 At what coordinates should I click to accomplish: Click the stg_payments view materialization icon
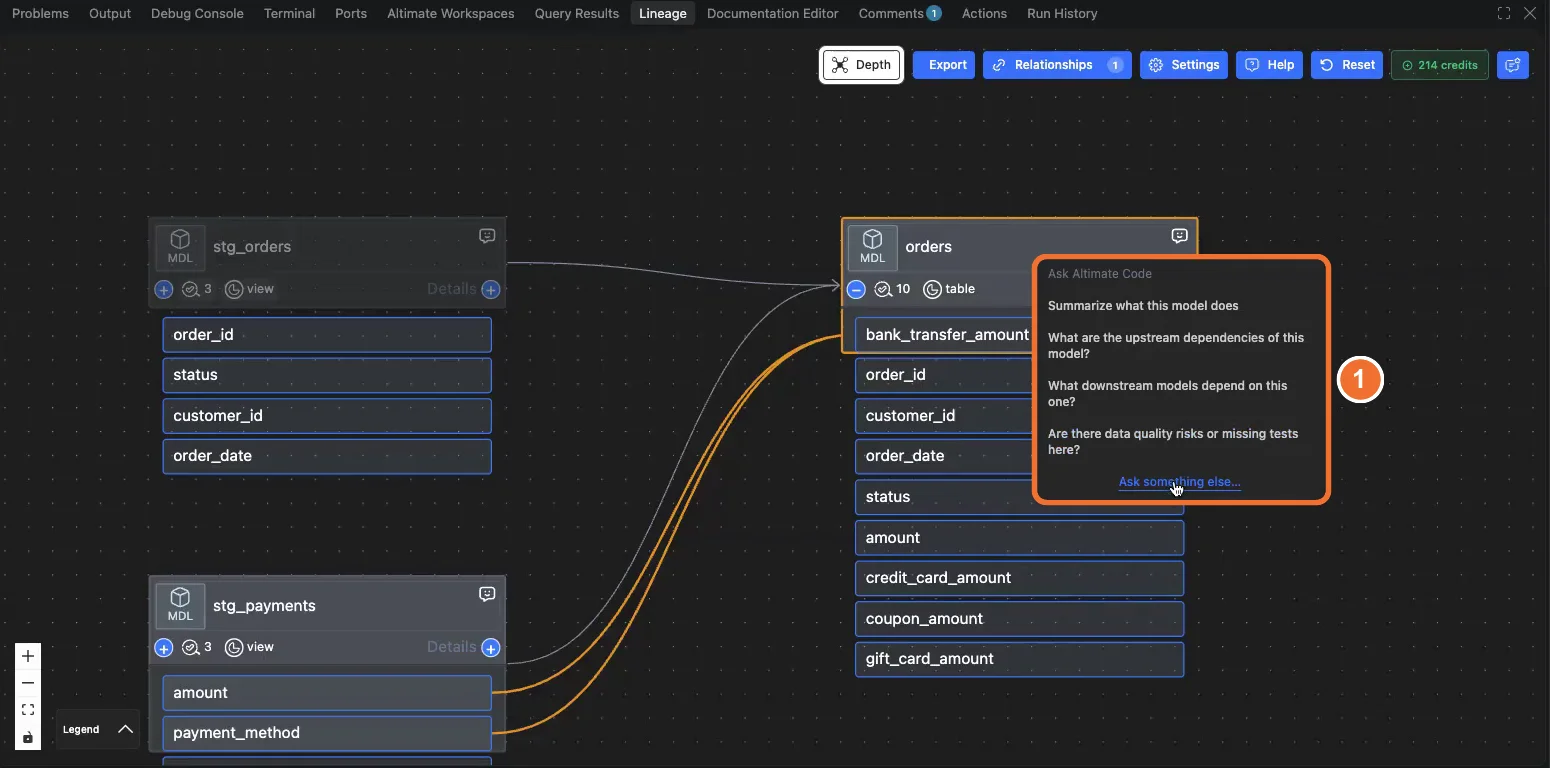234,647
